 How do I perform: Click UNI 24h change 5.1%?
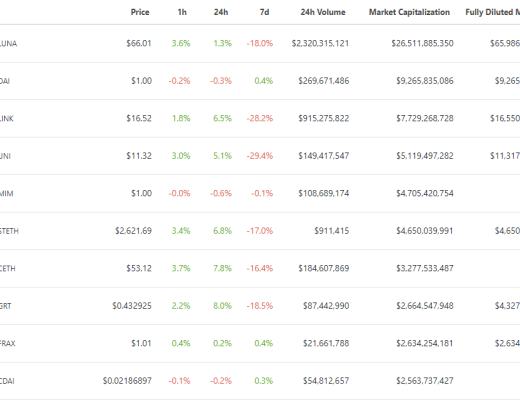tap(222, 156)
